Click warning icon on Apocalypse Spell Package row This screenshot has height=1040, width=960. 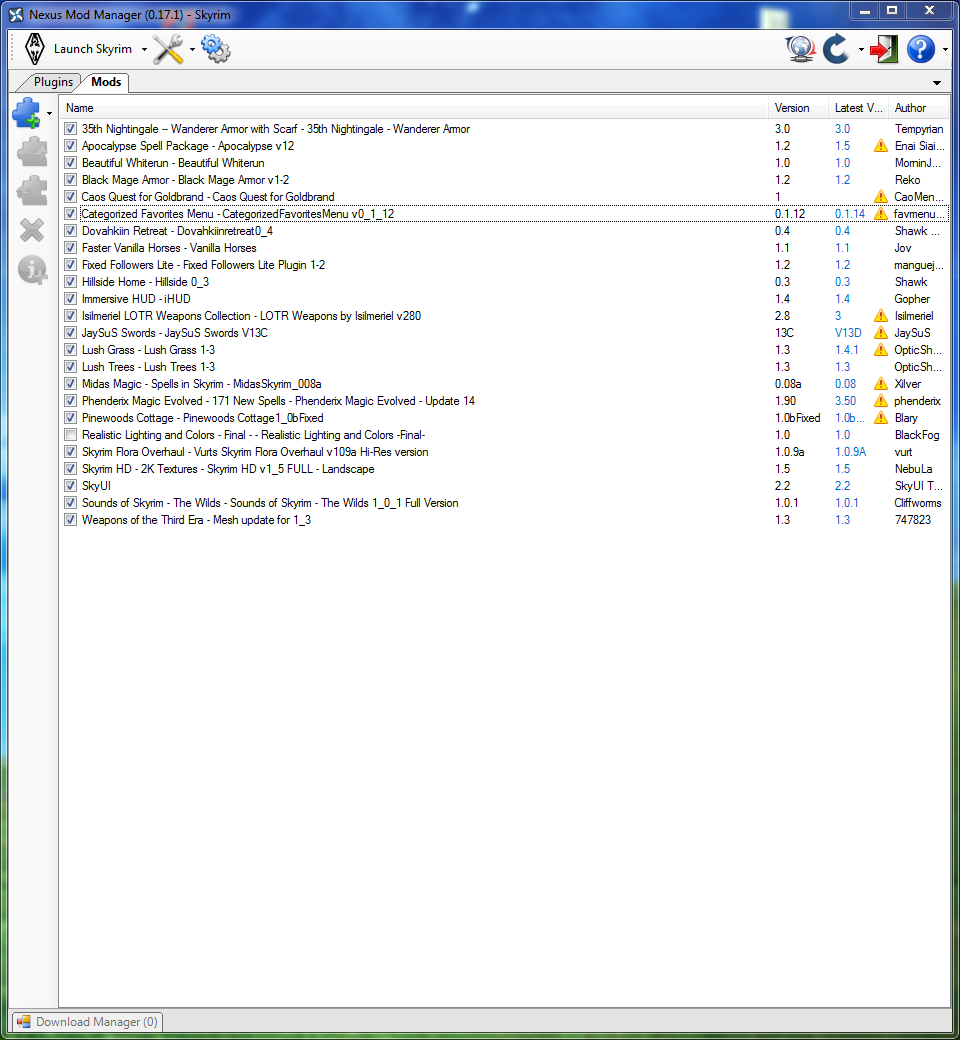coord(880,146)
